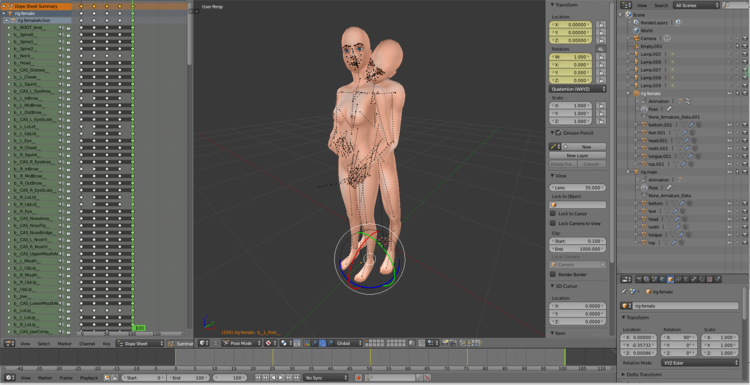Click the Object properties tab icon
This screenshot has height=385, width=750.
670,279
